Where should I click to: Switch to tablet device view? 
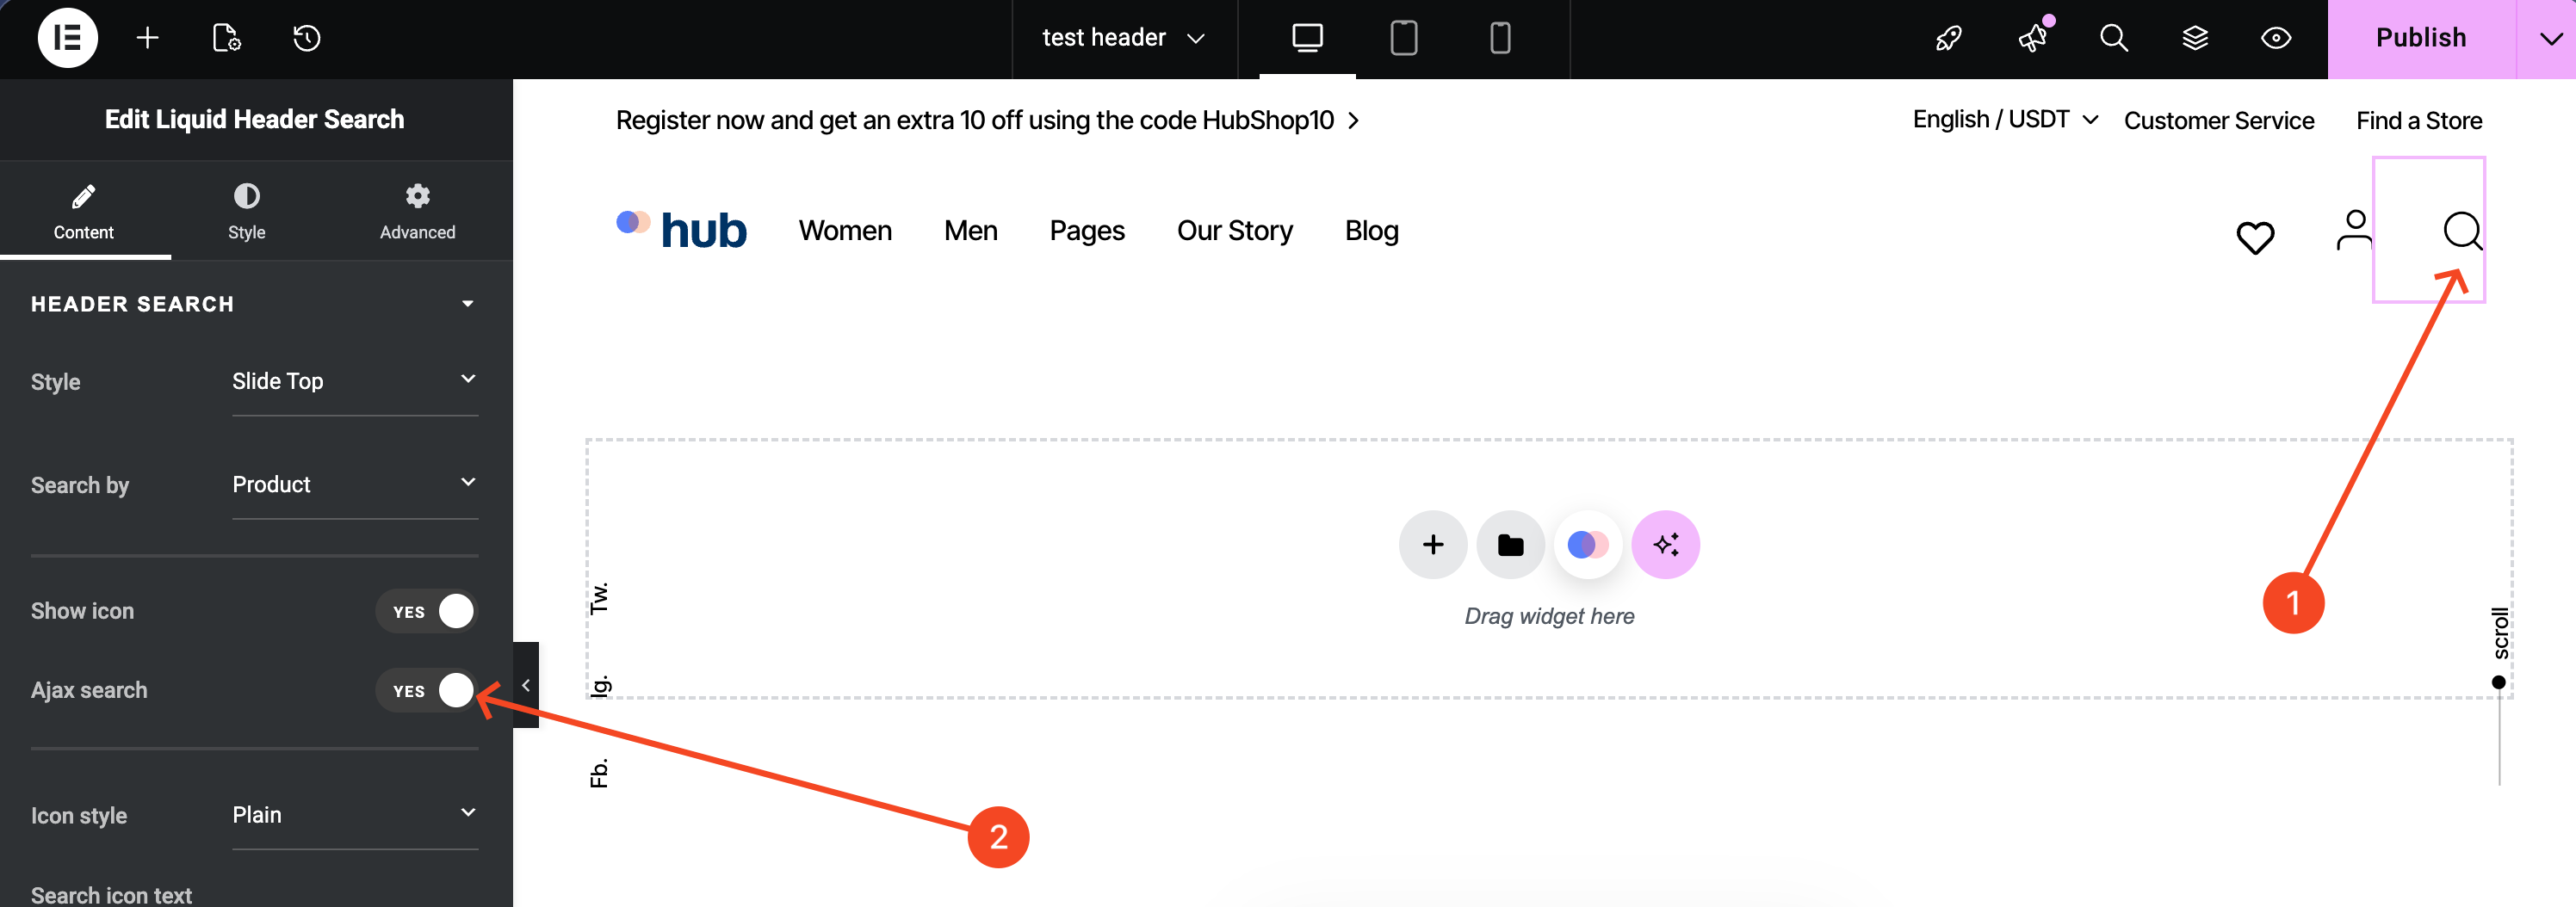pos(1404,38)
